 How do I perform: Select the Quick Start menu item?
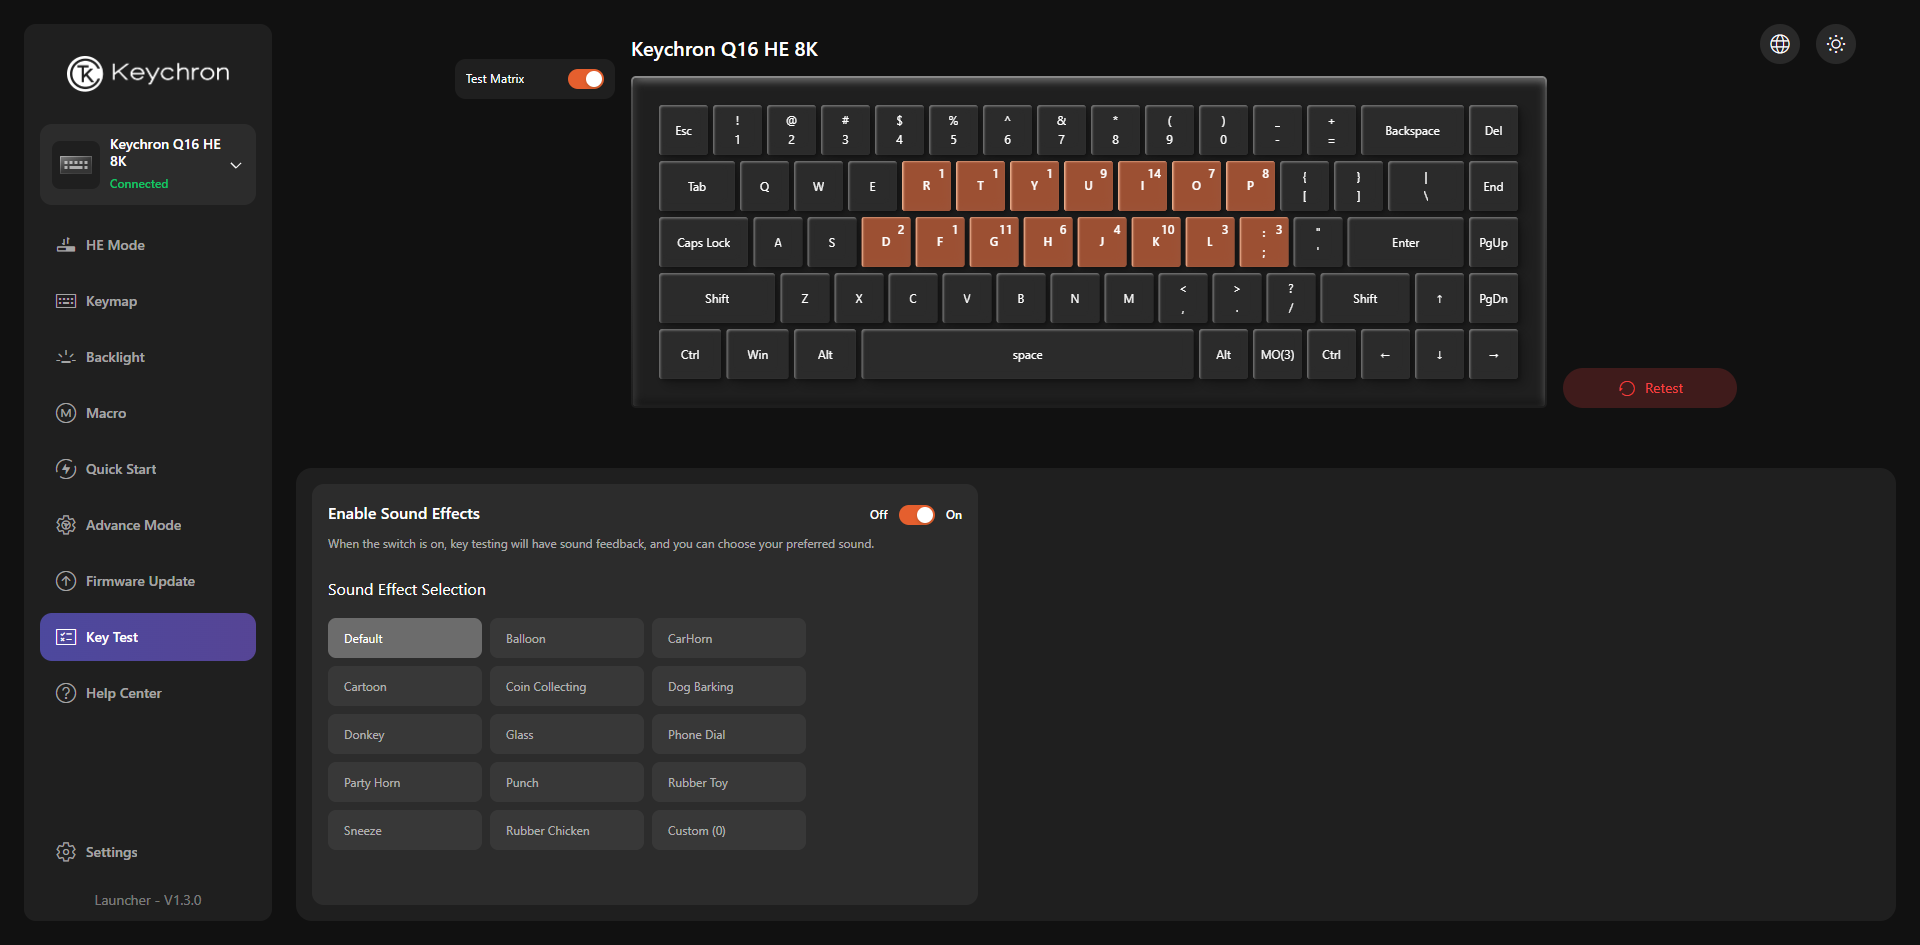pyautogui.click(x=120, y=469)
